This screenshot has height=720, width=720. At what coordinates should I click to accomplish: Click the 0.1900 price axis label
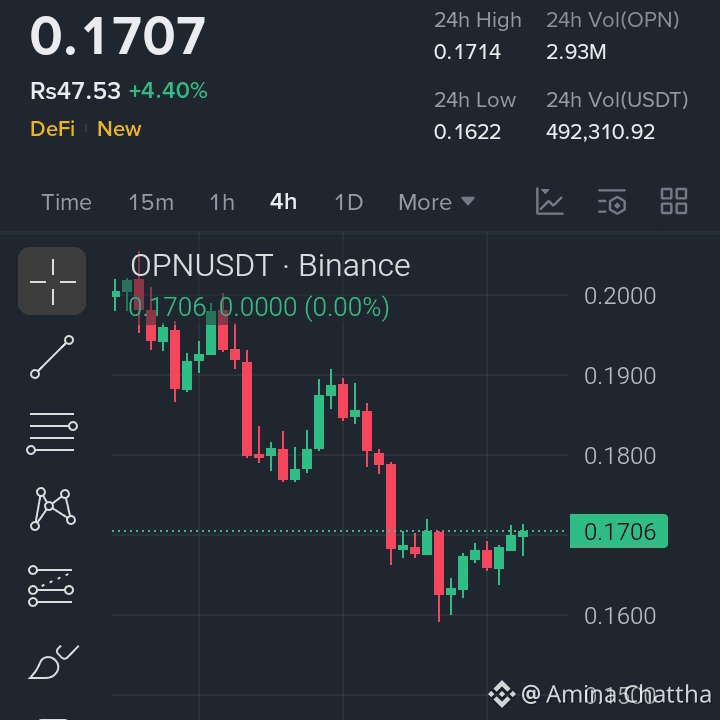(620, 376)
